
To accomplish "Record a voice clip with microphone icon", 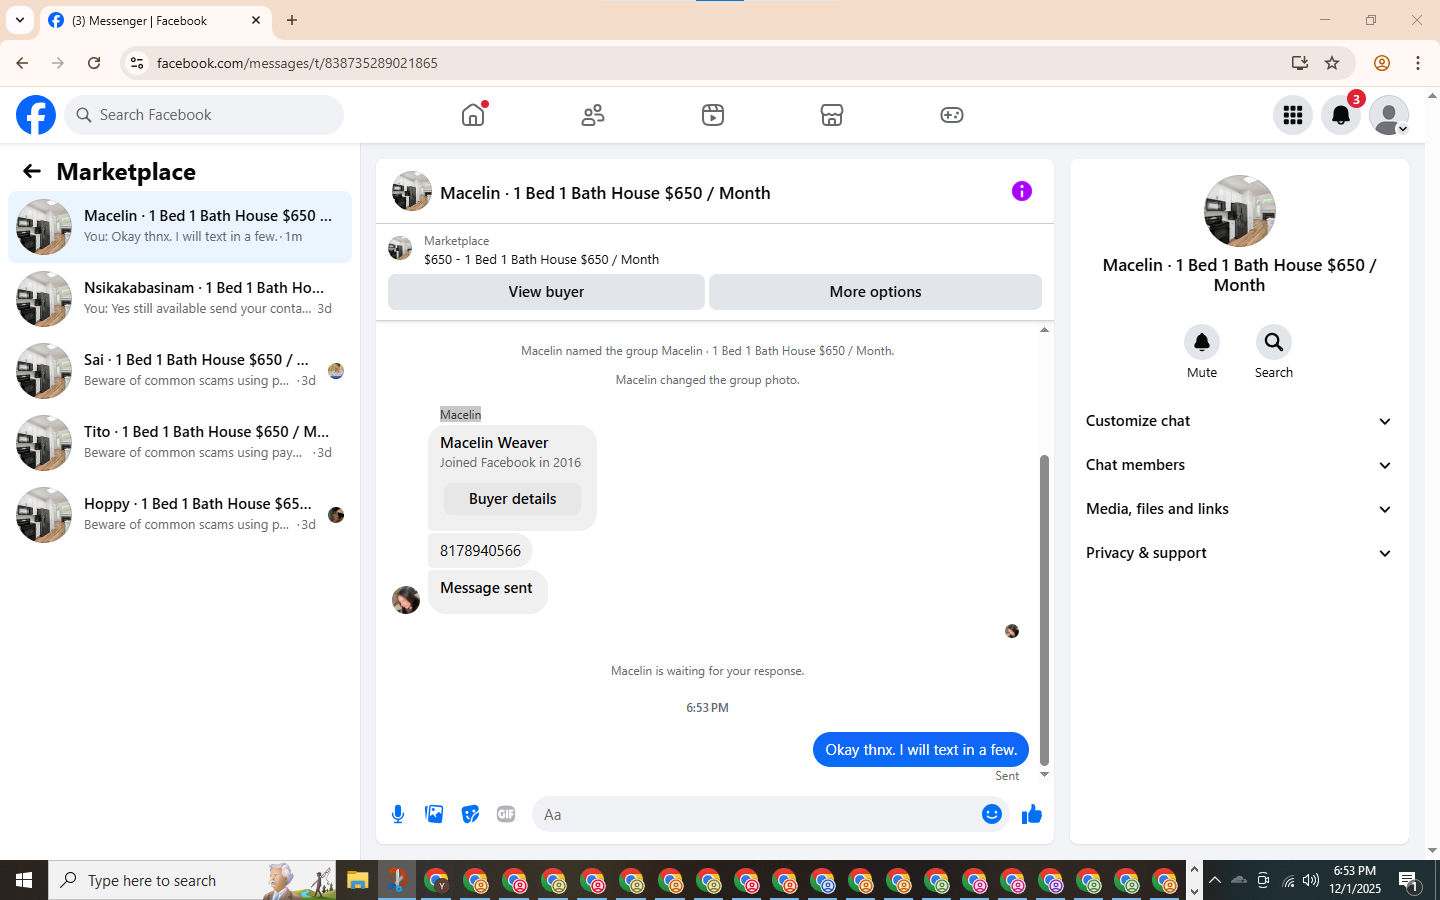I will pos(398,814).
